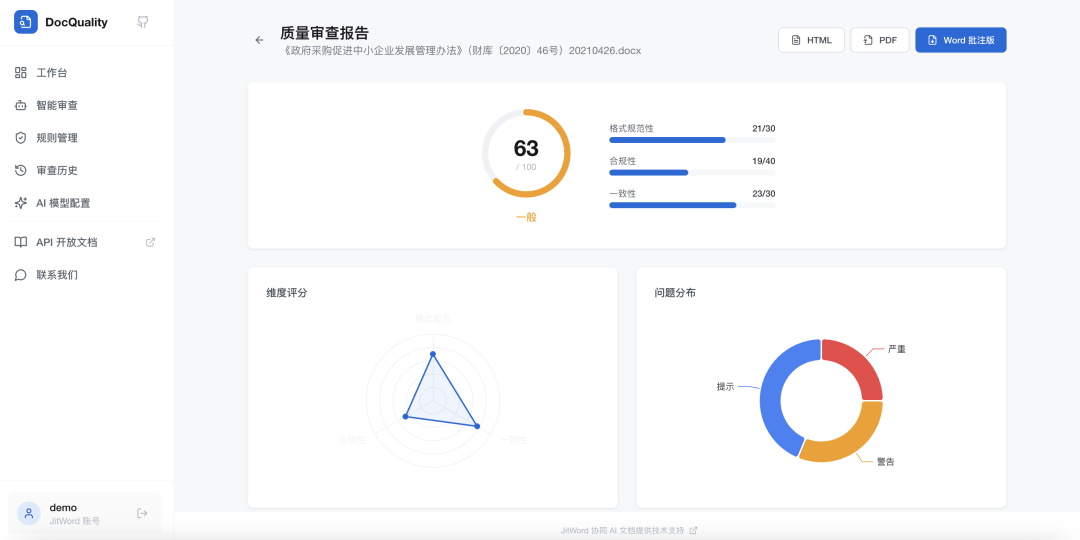Click the 维度评分 card heading
The height and width of the screenshot is (540, 1080).
[x=287, y=293]
